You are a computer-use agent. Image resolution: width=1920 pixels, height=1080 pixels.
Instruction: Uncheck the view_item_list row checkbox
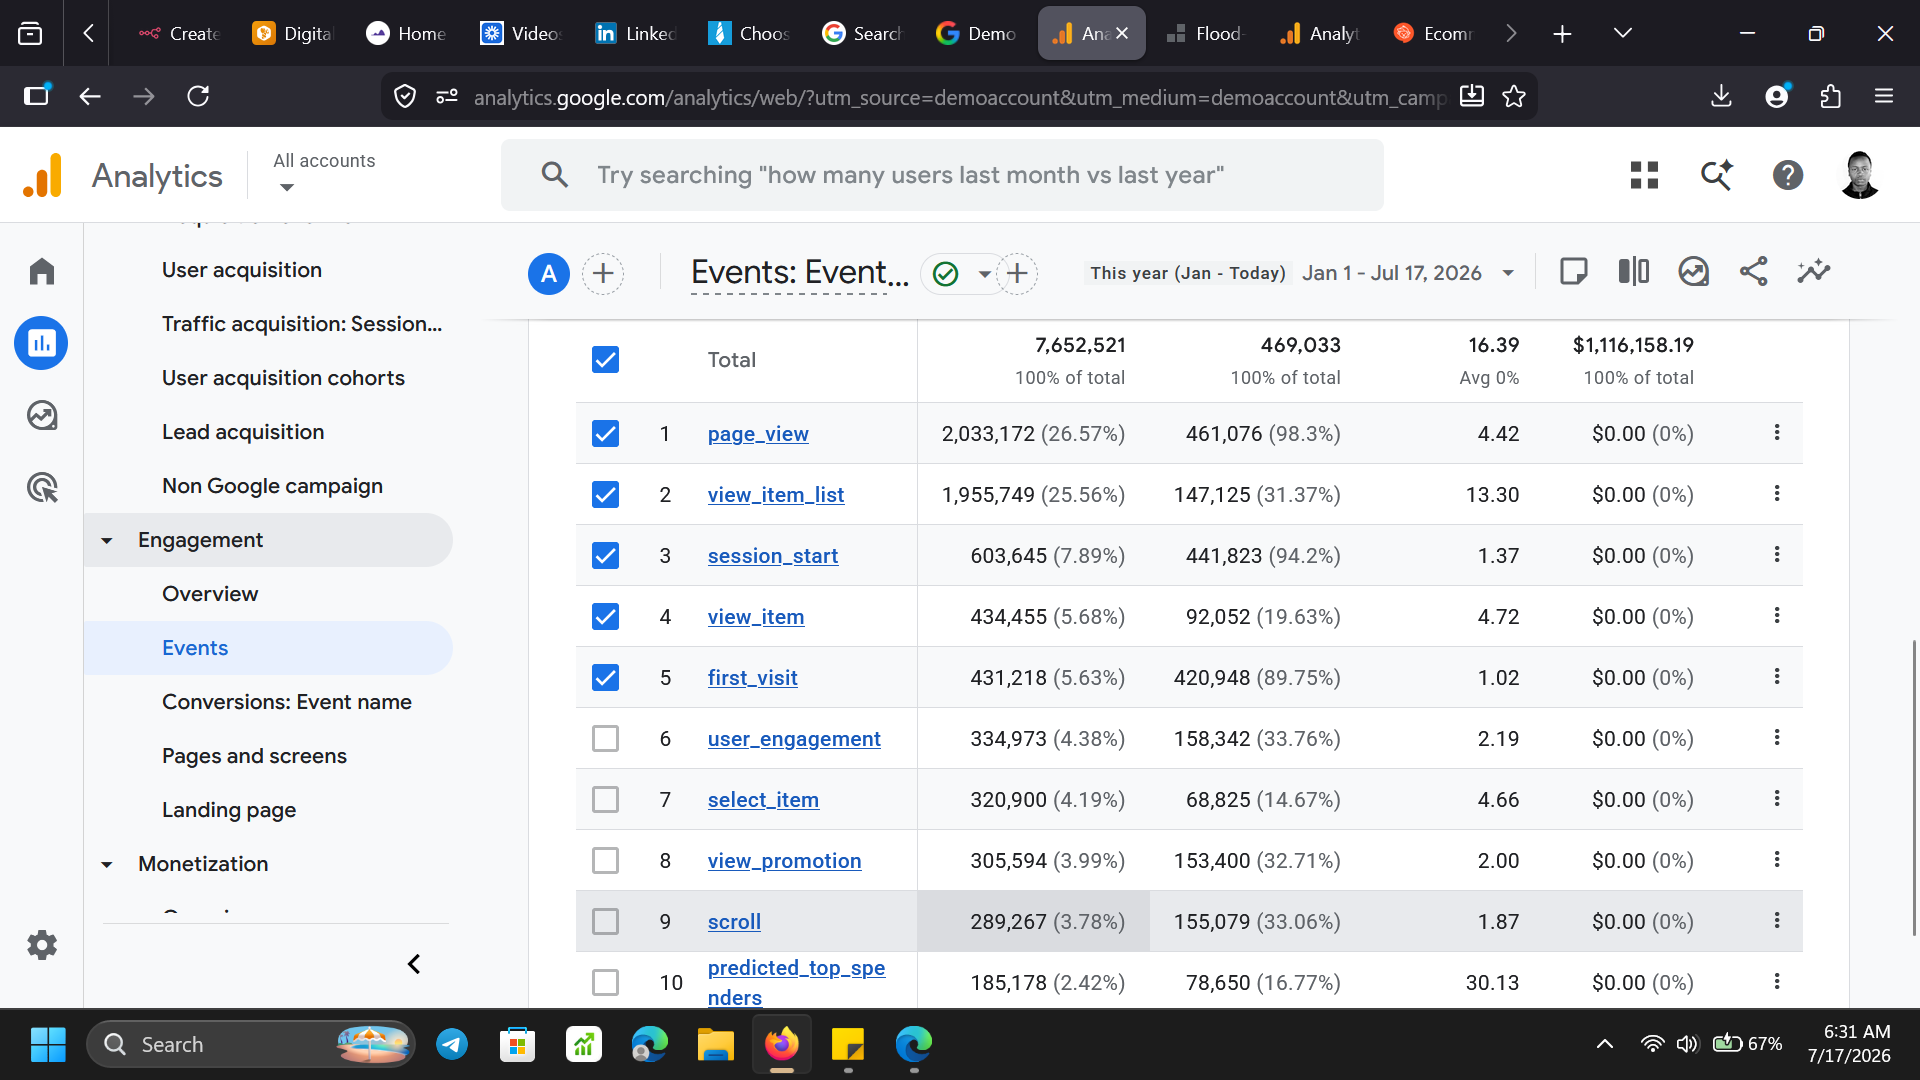(605, 494)
